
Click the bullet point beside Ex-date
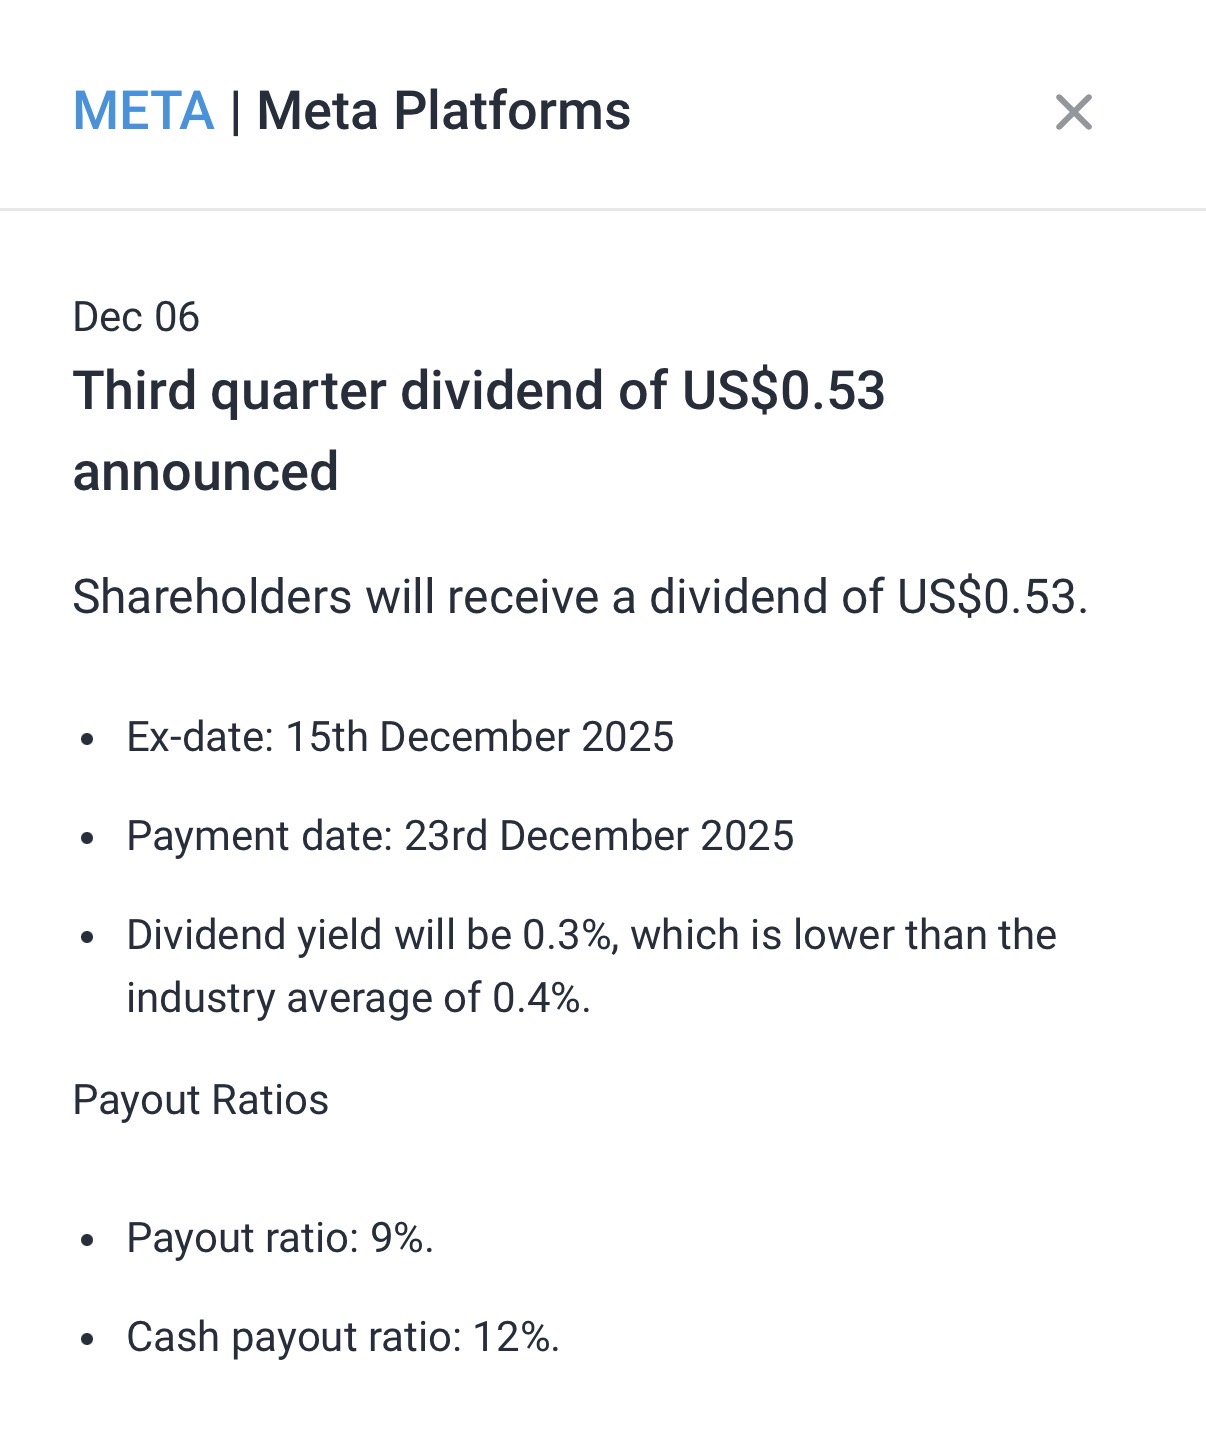(x=88, y=740)
